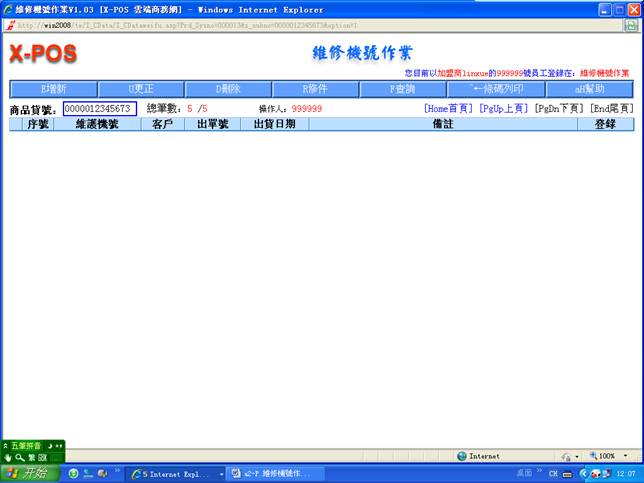Open the H幫助 help button

[x=588, y=88]
